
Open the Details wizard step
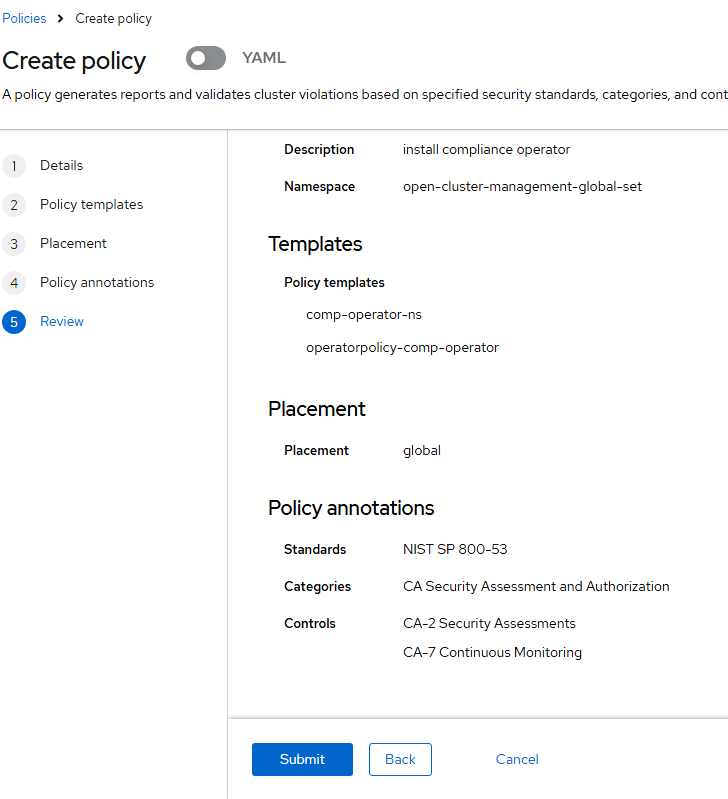(62, 166)
